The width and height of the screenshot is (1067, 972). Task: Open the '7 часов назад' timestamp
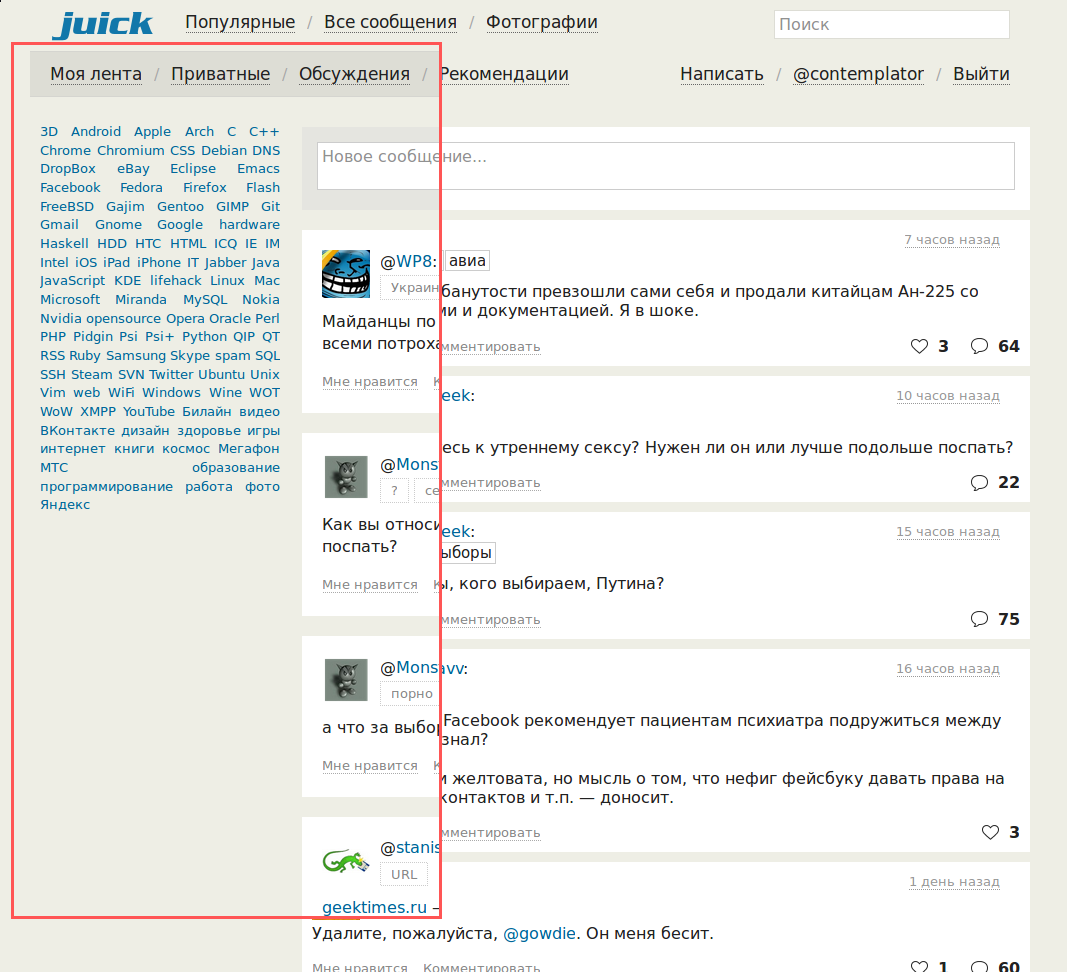952,240
